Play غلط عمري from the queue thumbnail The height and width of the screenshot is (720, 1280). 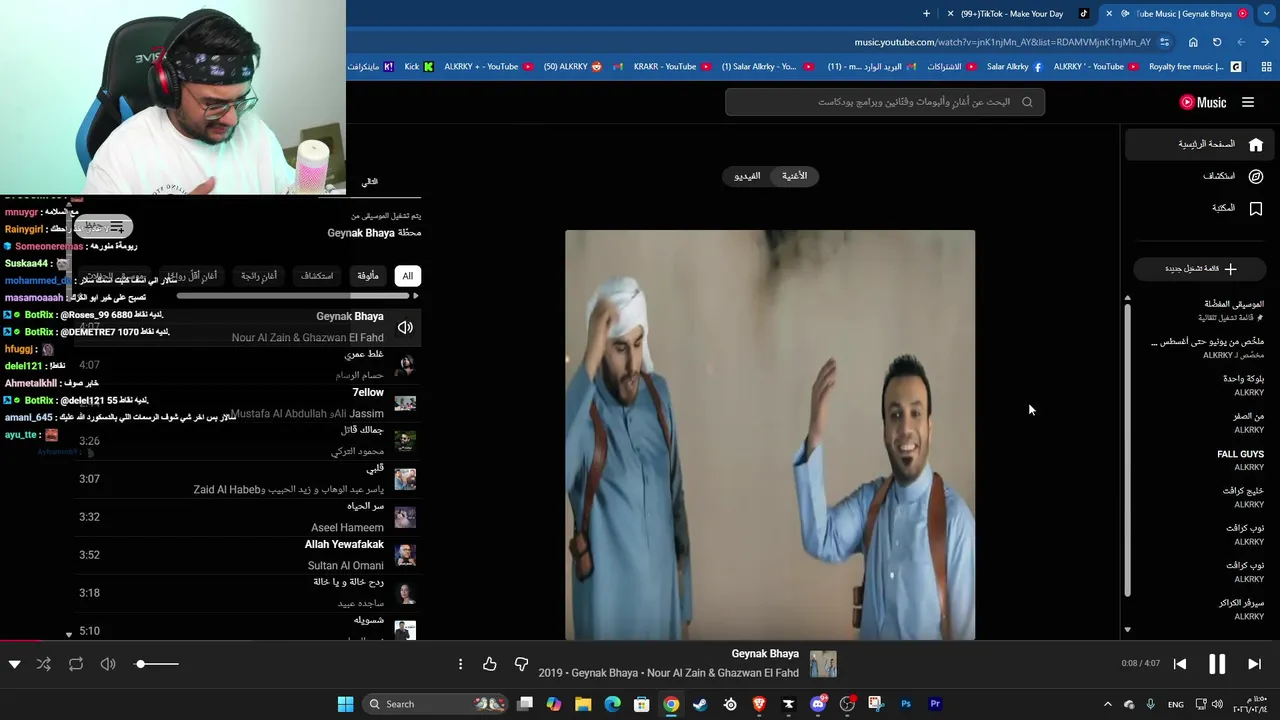(405, 365)
